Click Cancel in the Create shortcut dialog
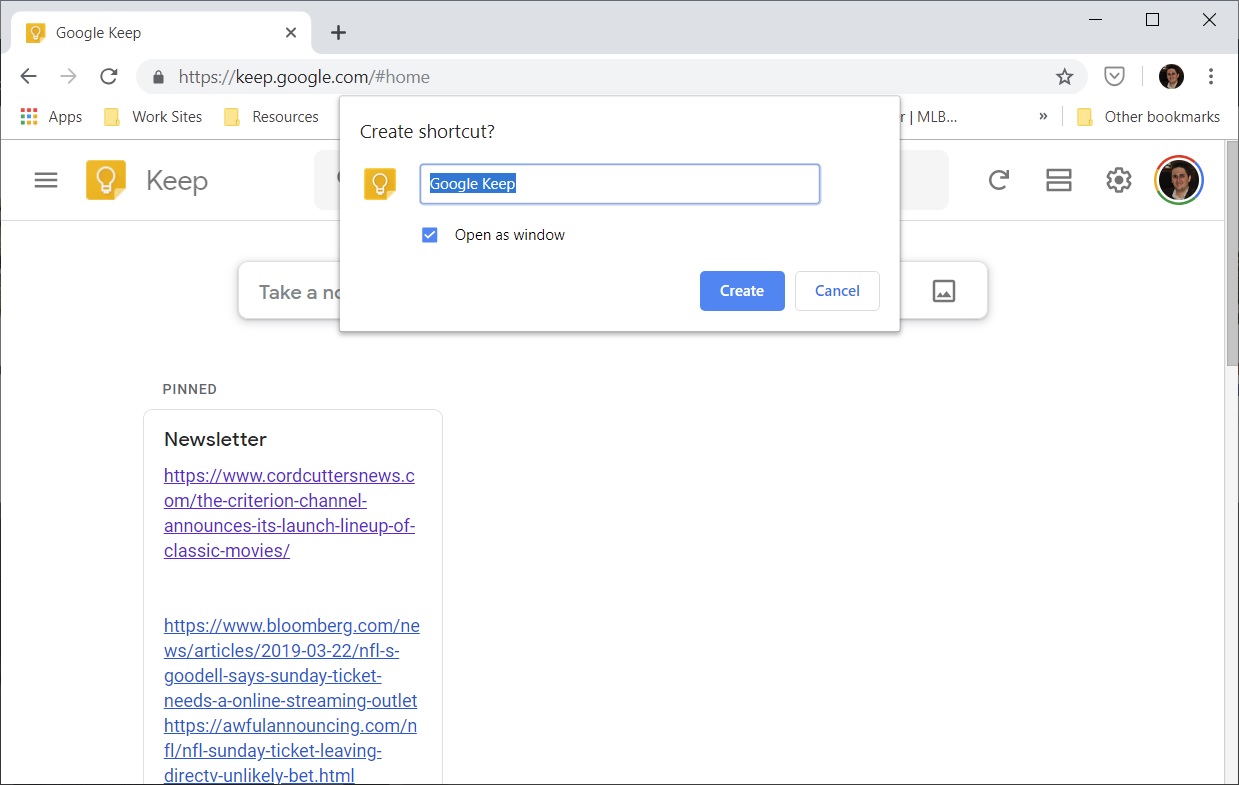Image resolution: width=1239 pixels, height=785 pixels. [837, 291]
